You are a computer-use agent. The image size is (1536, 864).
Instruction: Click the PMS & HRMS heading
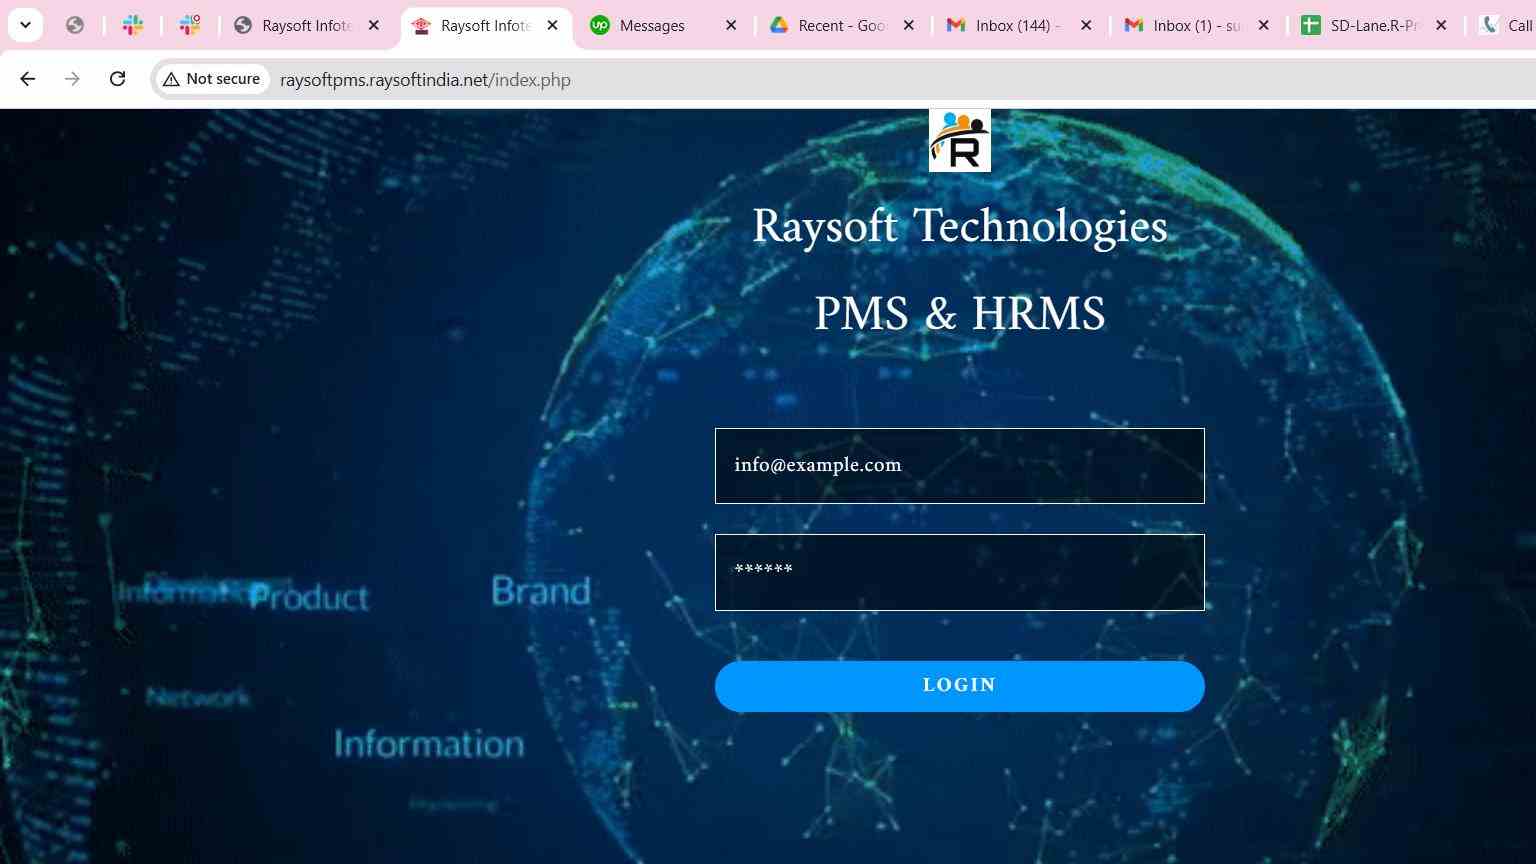pos(959,314)
